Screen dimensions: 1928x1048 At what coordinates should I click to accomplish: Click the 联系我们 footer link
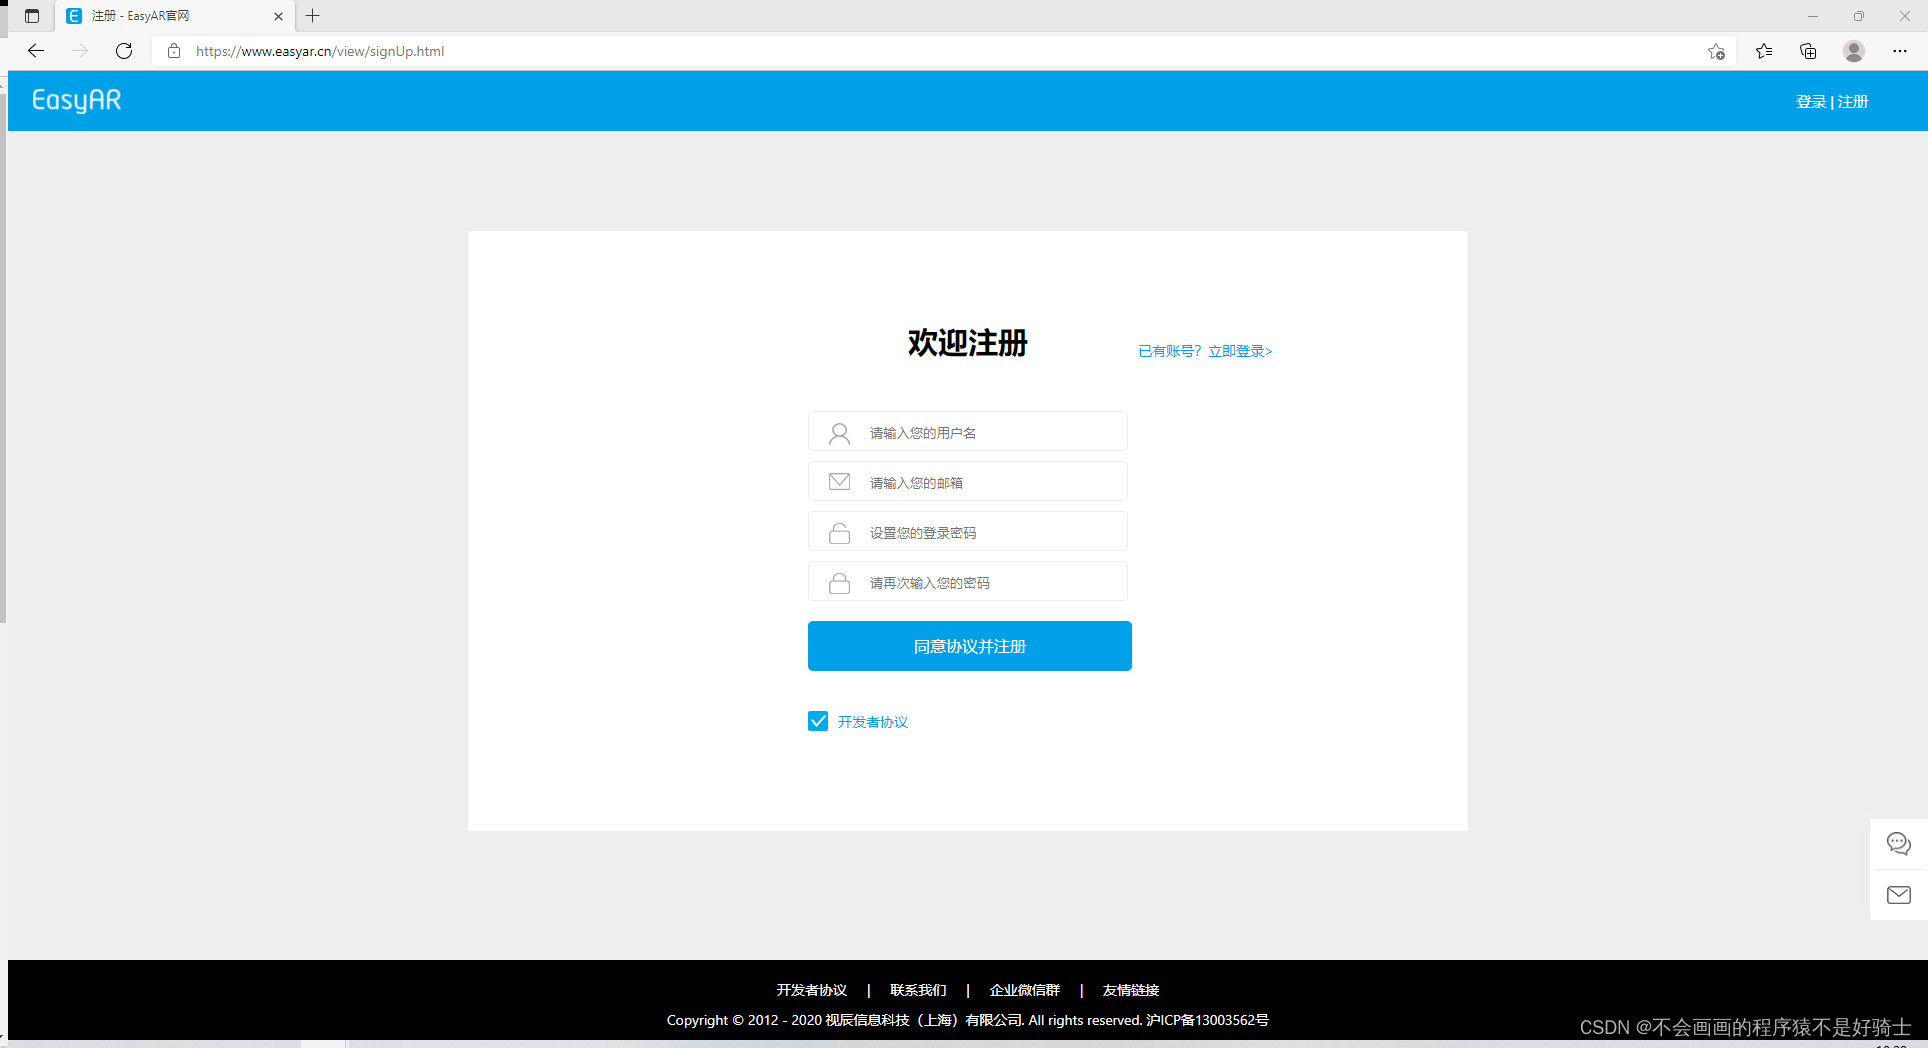[x=917, y=990]
